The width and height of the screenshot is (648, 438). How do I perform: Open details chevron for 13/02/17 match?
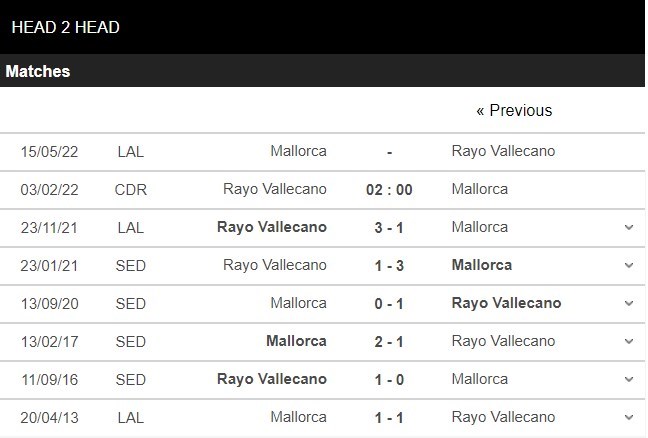[x=629, y=341]
